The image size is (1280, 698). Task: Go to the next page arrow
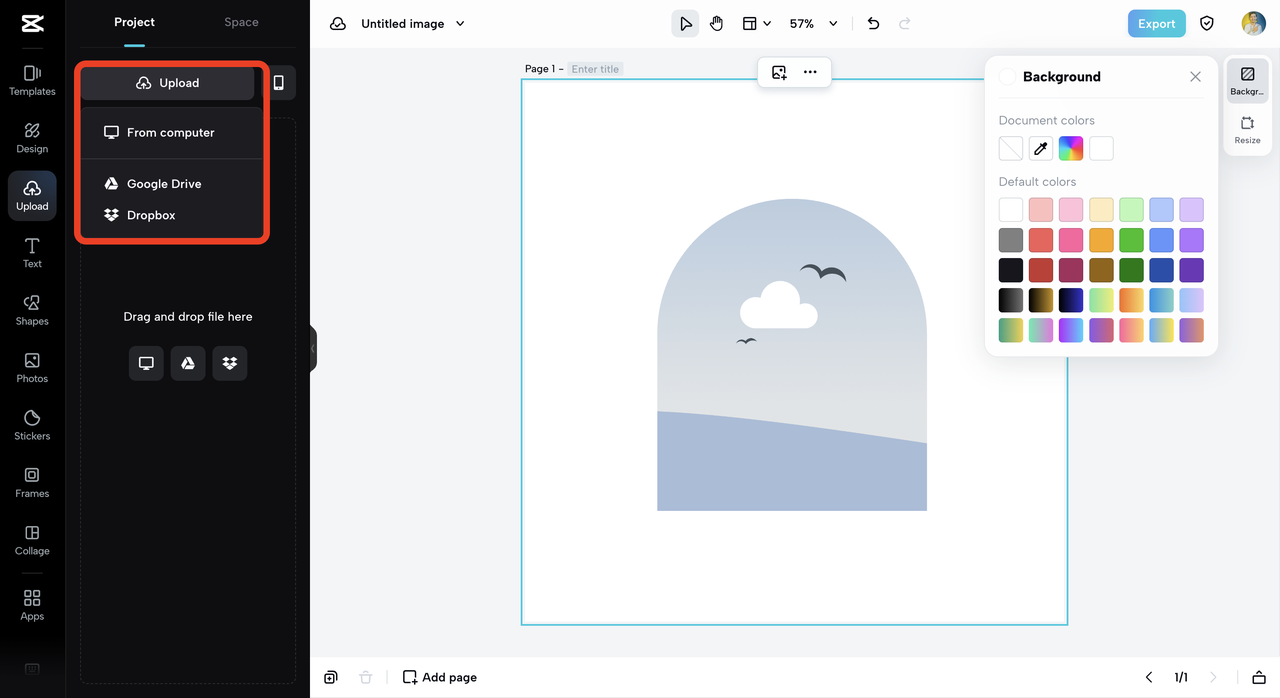[1214, 677]
